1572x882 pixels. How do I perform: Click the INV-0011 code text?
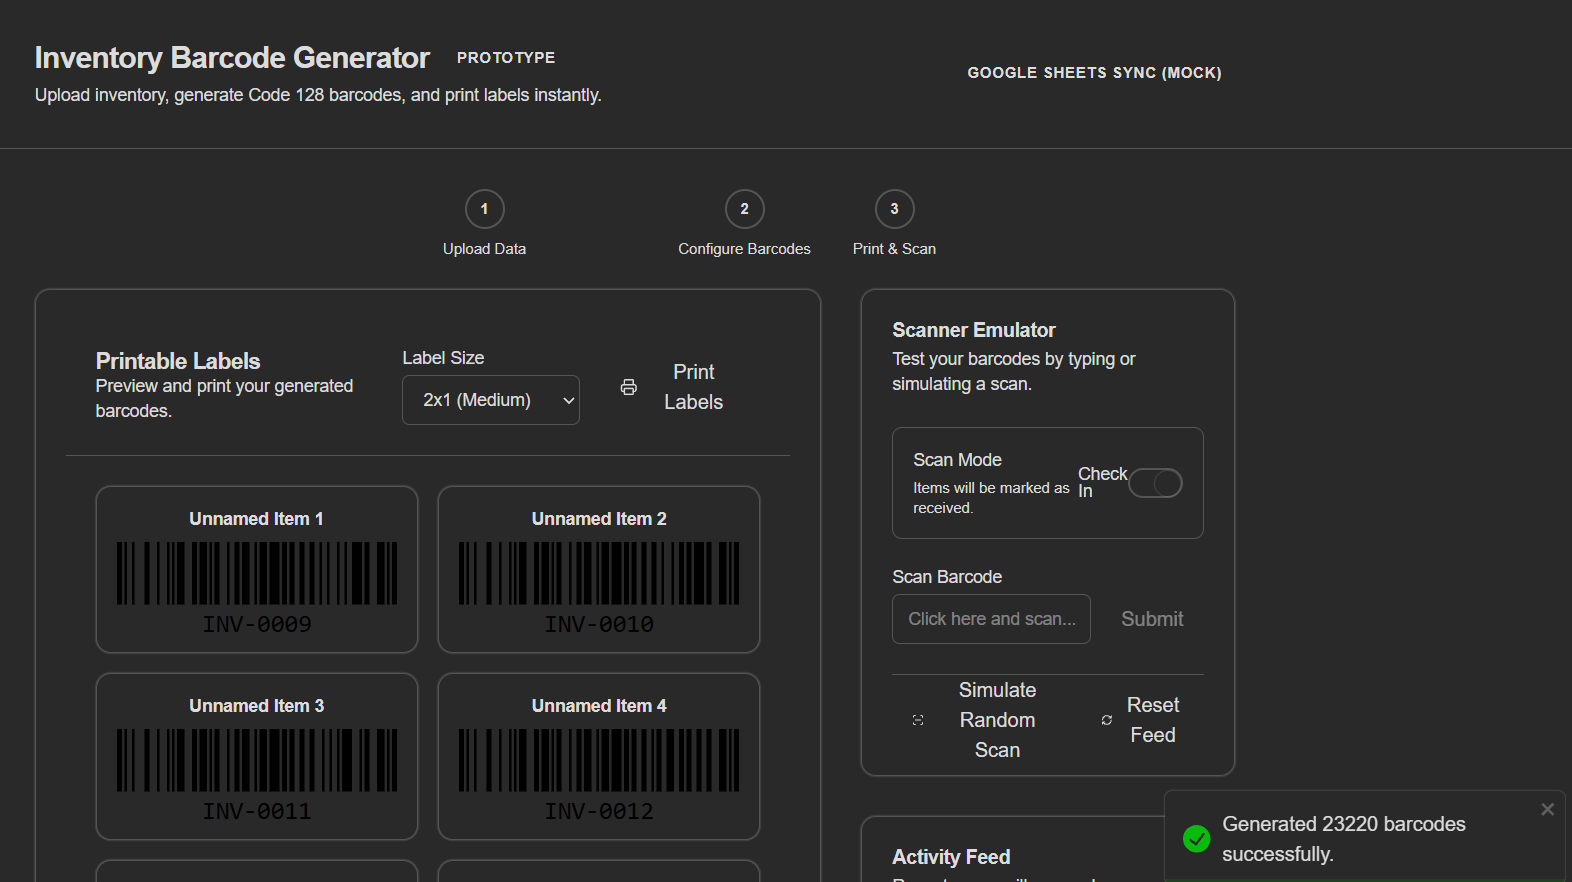point(257,811)
